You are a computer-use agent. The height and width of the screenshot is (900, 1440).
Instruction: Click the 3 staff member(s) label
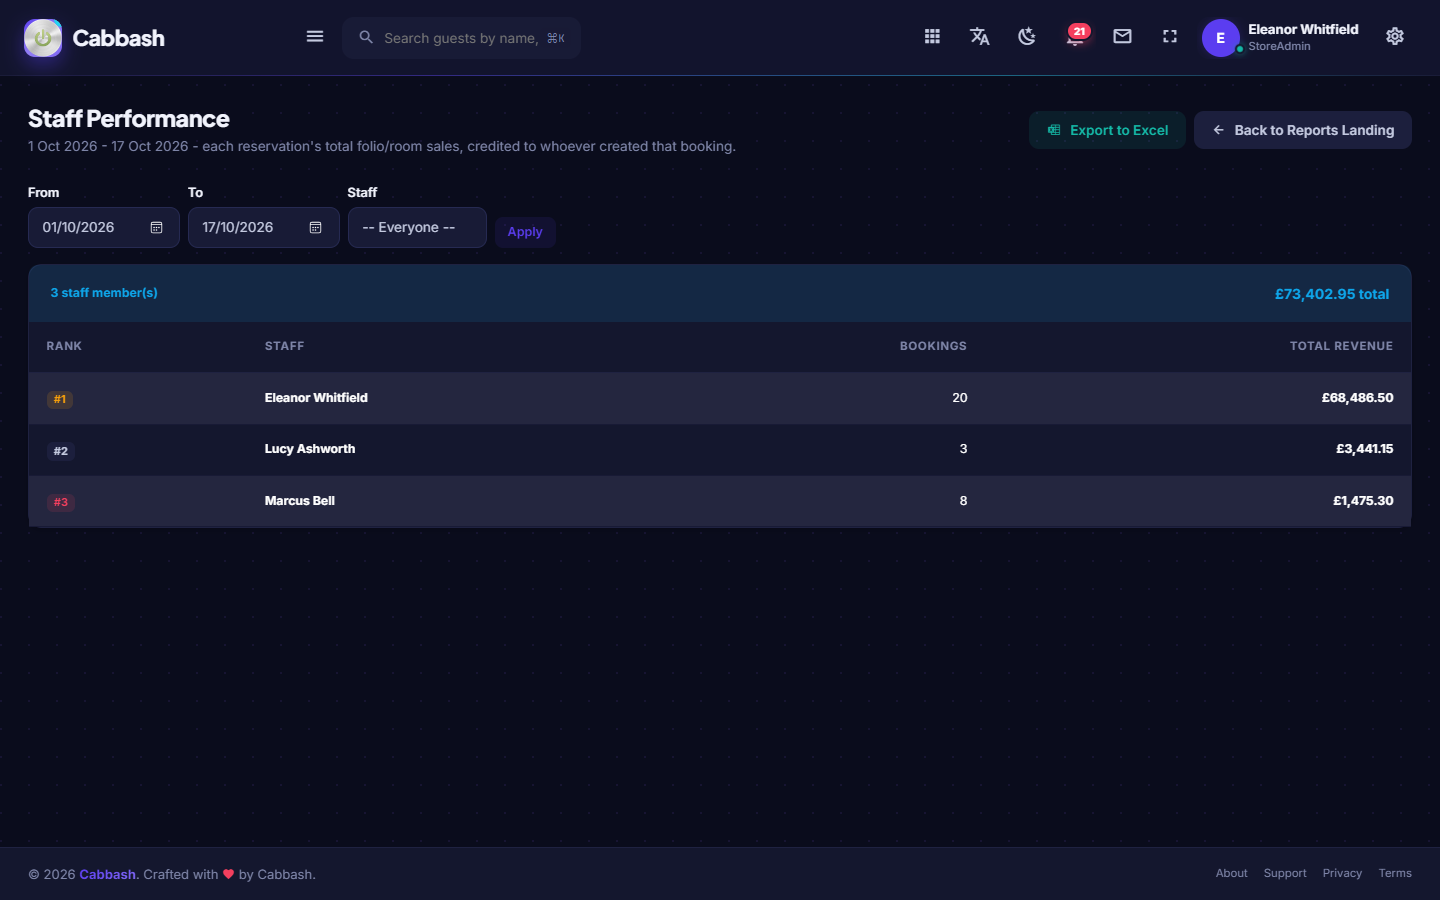click(104, 293)
